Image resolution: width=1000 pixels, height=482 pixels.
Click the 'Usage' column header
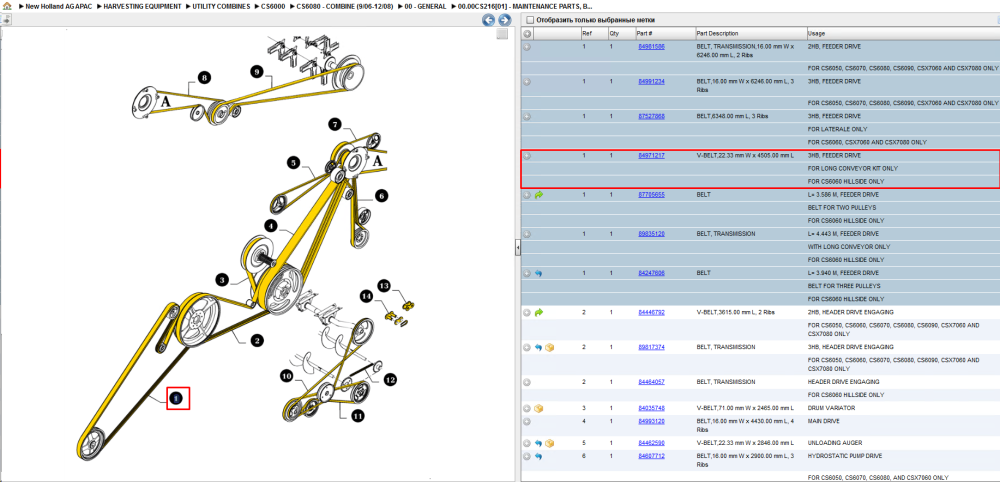pos(902,33)
